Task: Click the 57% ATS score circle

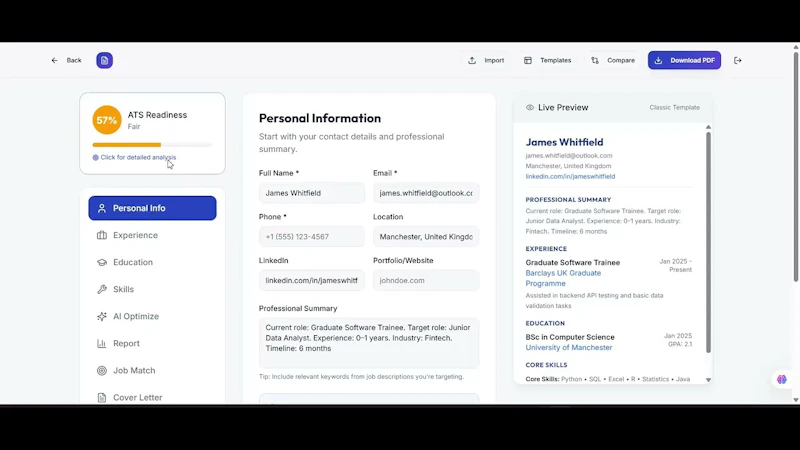Action: click(x=107, y=120)
